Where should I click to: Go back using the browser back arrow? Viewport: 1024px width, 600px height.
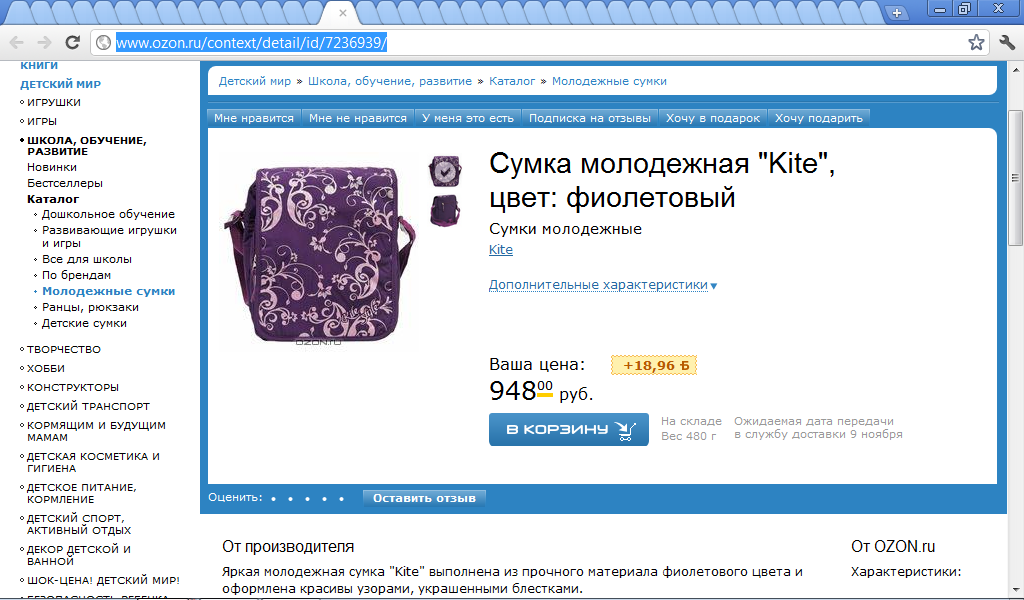pyautogui.click(x=16, y=42)
